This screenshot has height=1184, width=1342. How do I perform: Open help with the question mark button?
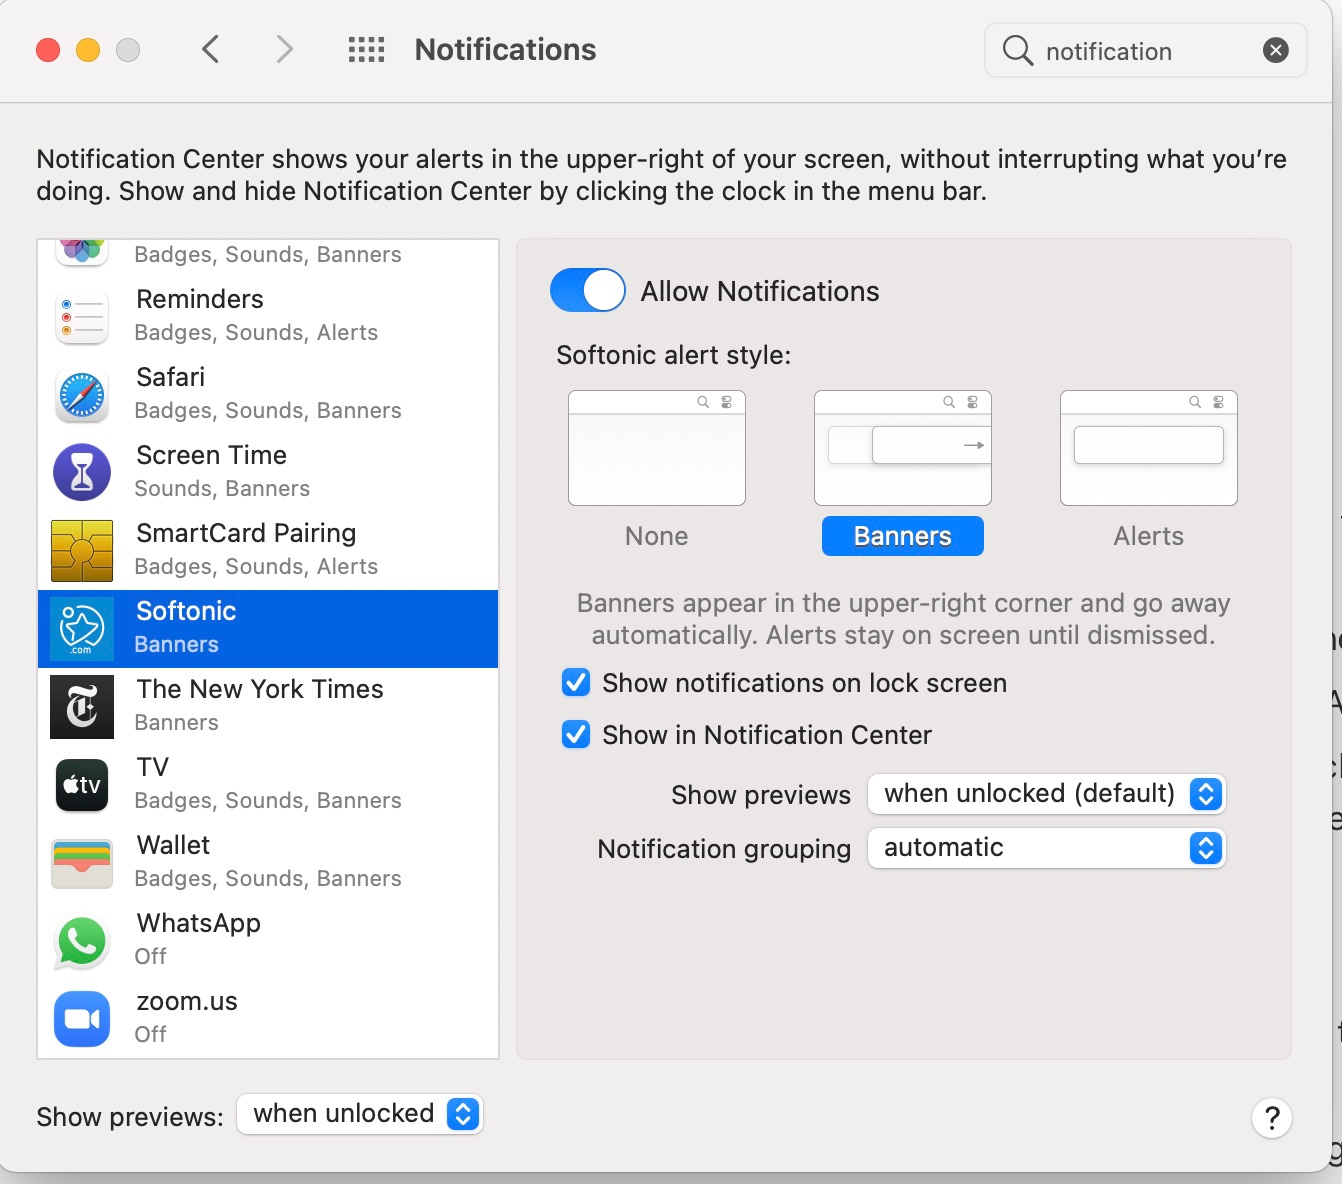[x=1272, y=1117]
